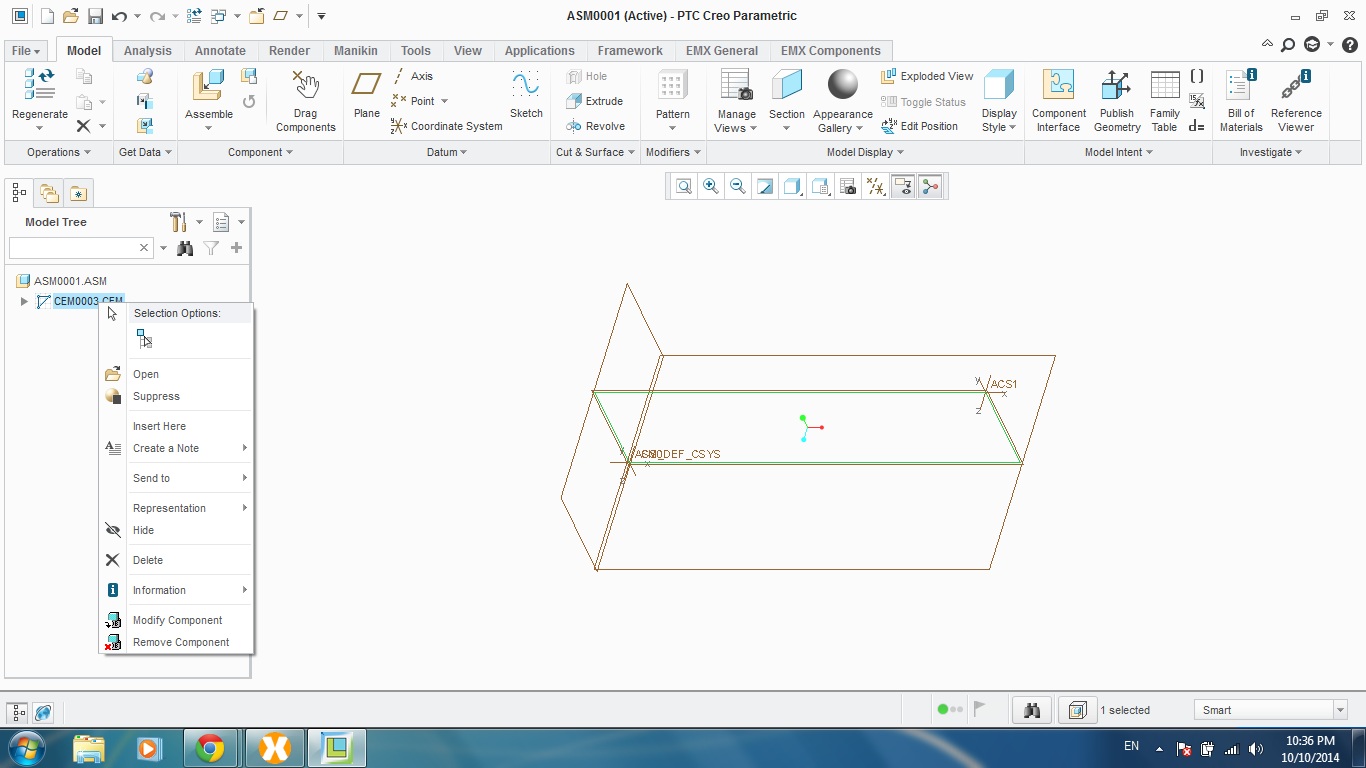
Task: Open the Section tool
Action: point(787,100)
